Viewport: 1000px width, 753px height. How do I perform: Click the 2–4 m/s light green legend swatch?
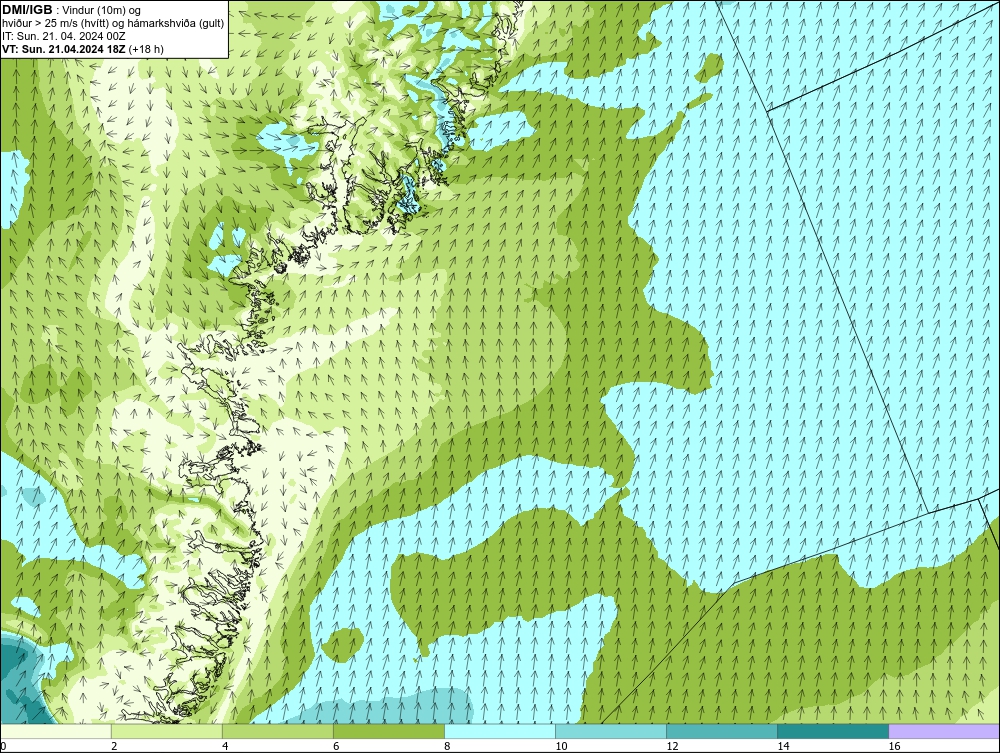pos(166,731)
